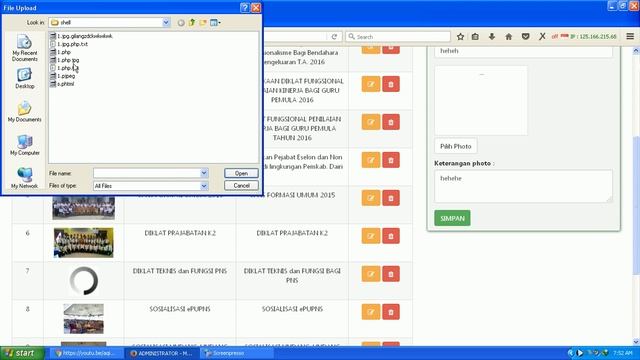Open SOSIALISASI ePUPNS photo thumbnail
Viewport: 640px width, 360px height.
coord(84,318)
